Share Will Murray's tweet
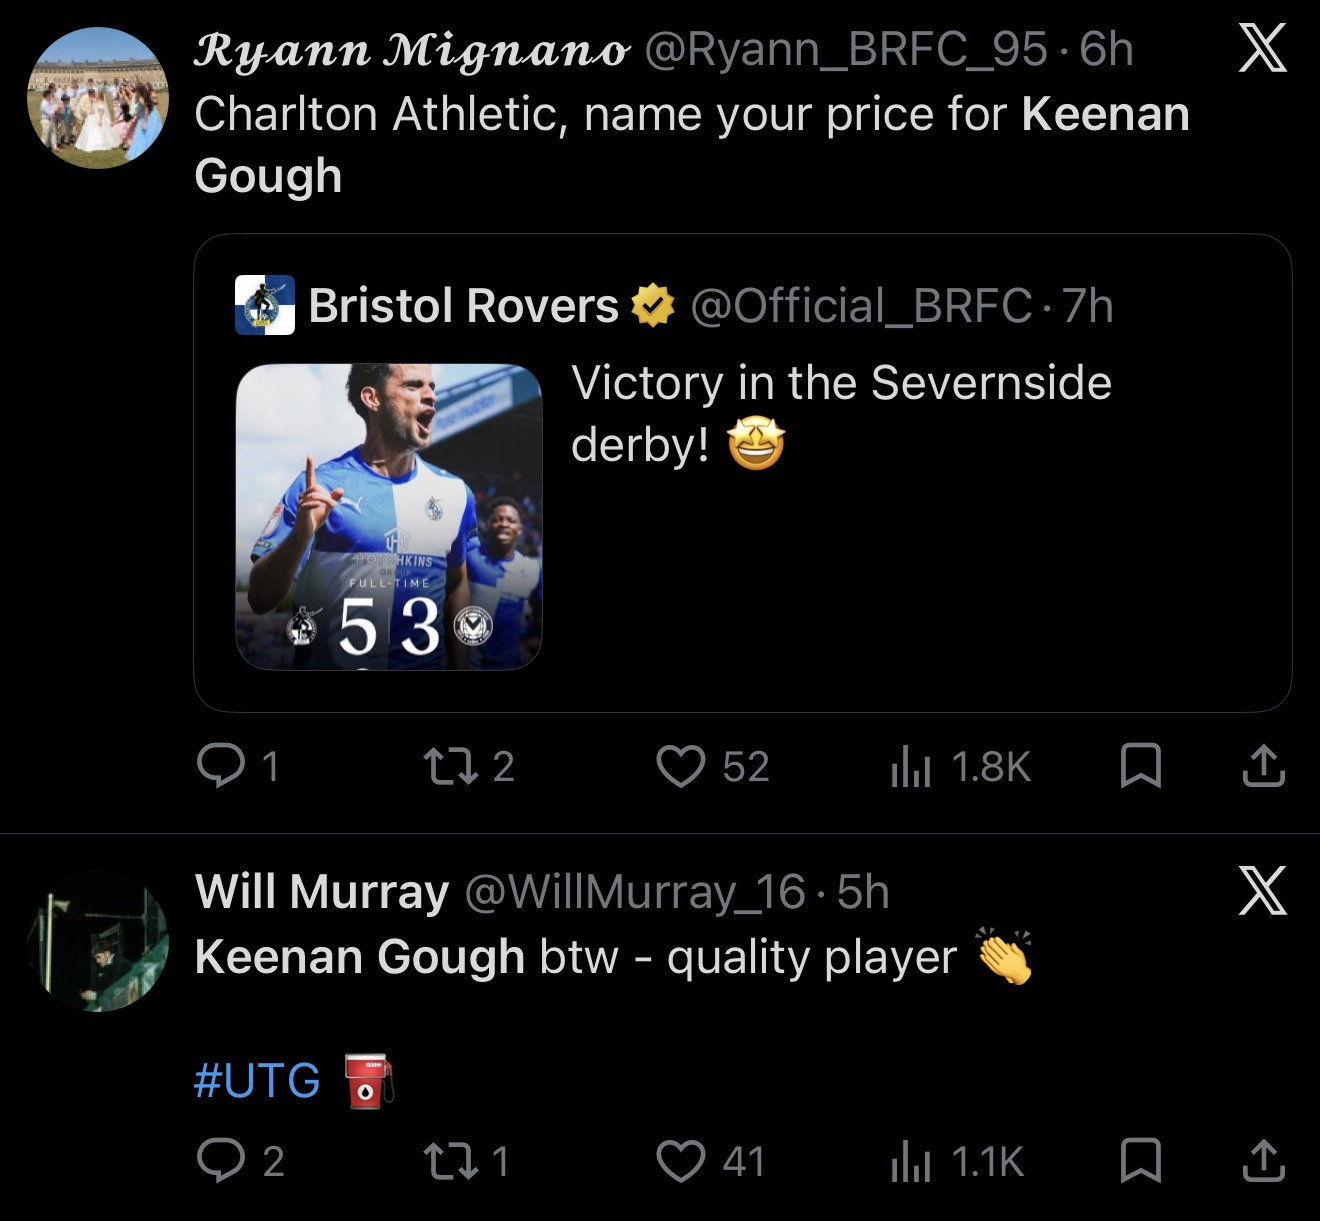 point(1263,1161)
